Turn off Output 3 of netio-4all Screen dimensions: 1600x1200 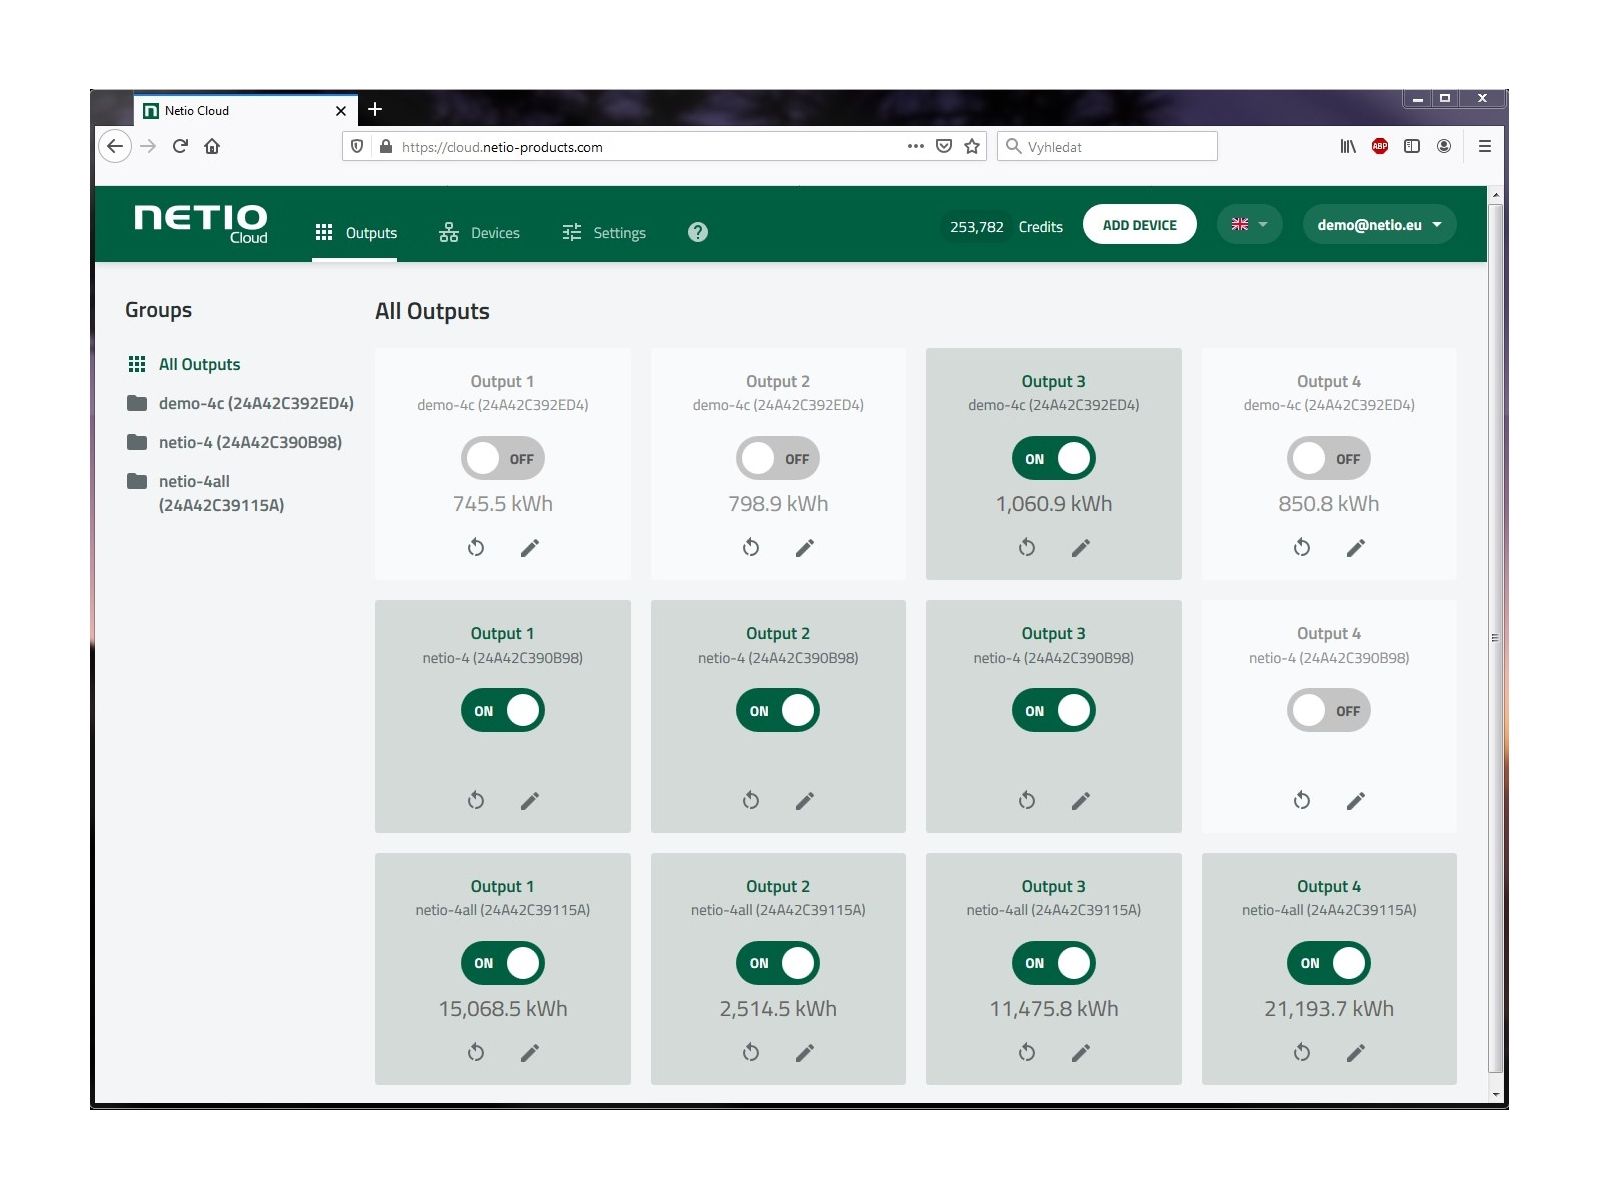tap(1054, 963)
